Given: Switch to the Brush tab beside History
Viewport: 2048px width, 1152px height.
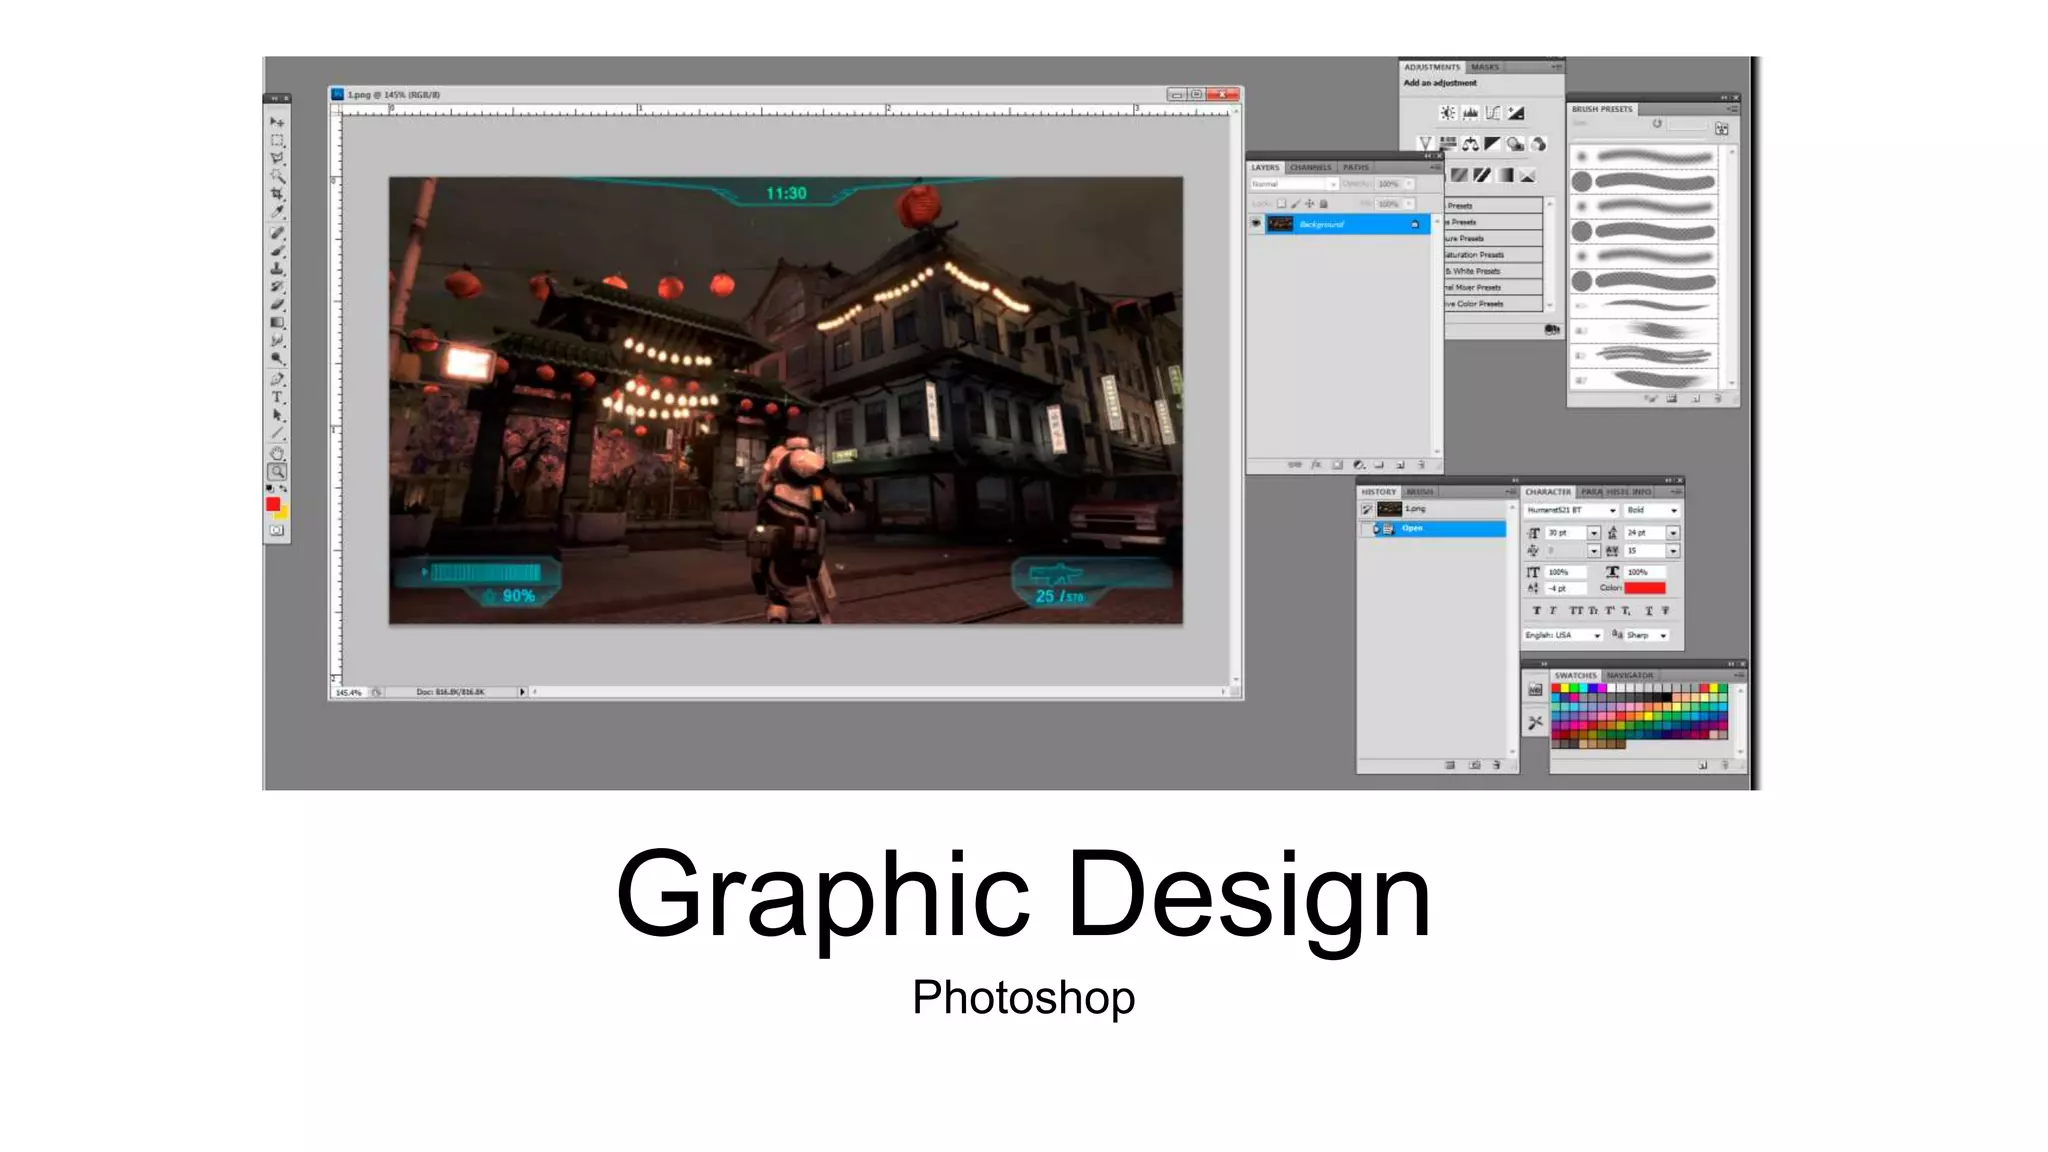Looking at the screenshot, I should (x=1420, y=492).
